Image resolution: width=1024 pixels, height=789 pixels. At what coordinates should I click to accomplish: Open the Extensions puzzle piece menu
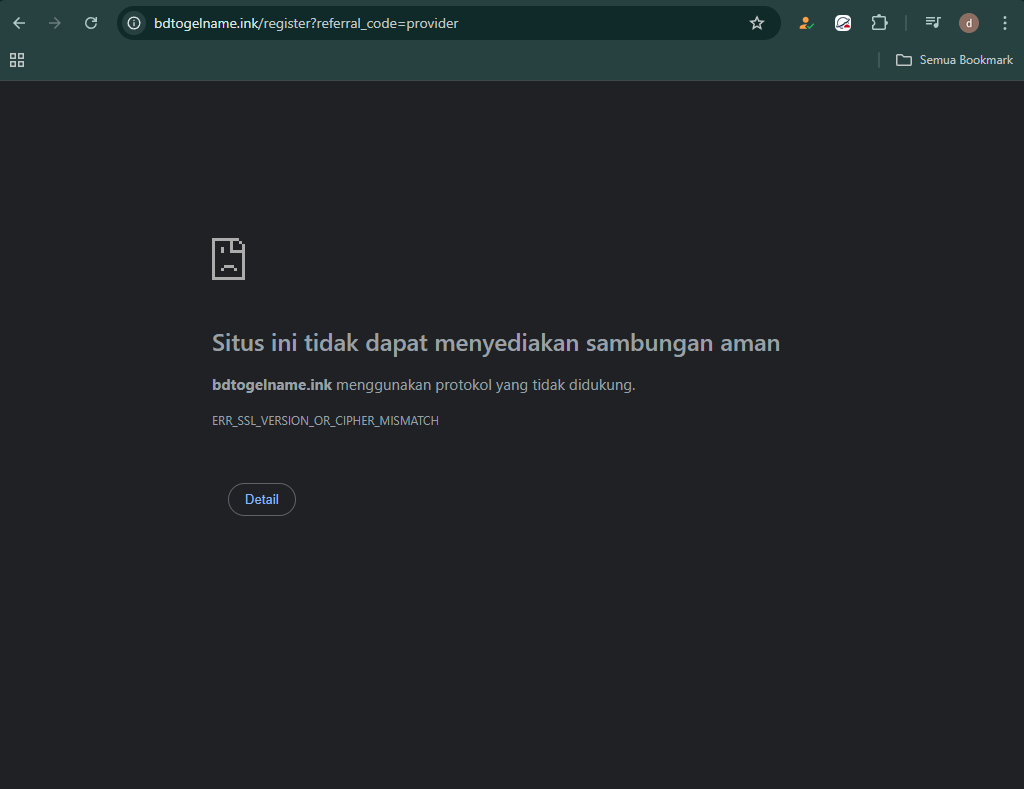[x=880, y=24]
